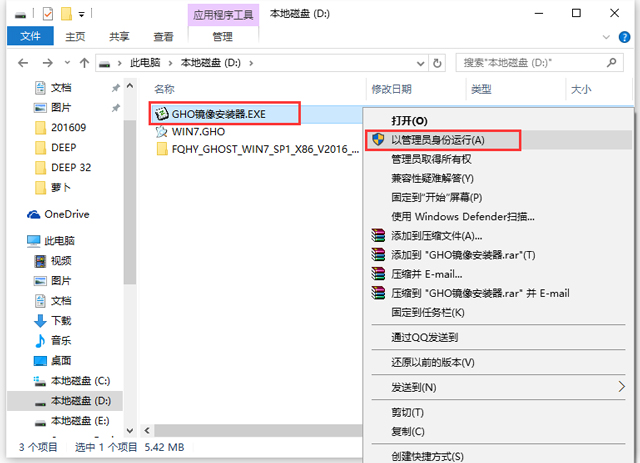Click the OneDrive cloud icon in sidebar

pyautogui.click(x=34, y=214)
